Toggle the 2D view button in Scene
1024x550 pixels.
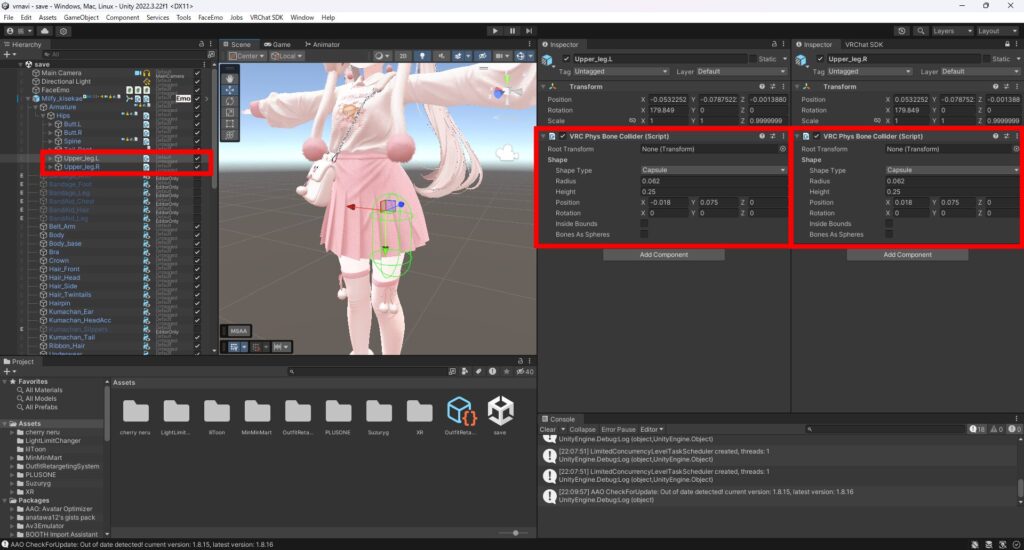point(404,56)
